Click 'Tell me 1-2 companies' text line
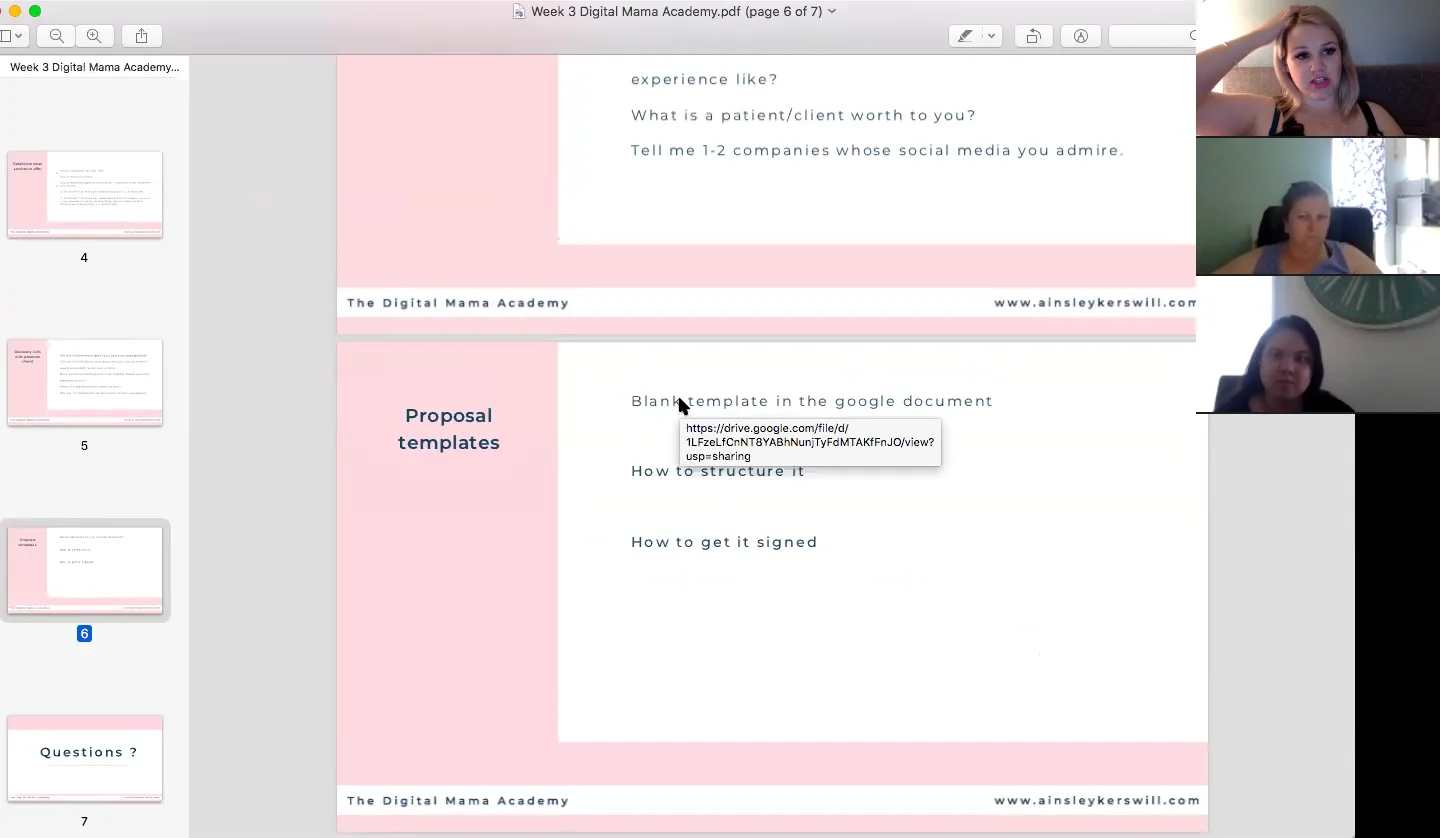Image resolution: width=1440 pixels, height=838 pixels. [877, 150]
